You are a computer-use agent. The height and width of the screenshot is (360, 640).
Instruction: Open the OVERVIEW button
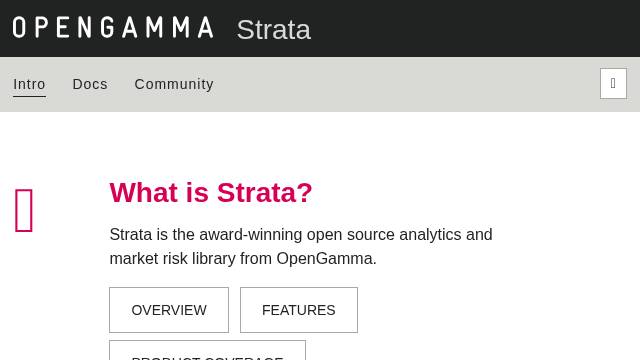(169, 310)
